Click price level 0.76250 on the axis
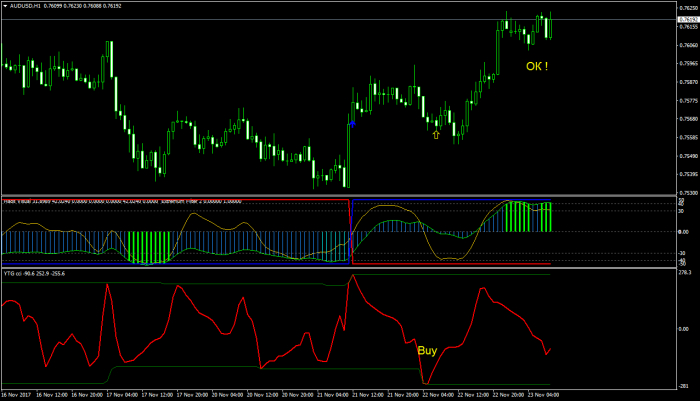The width and height of the screenshot is (700, 401). (689, 8)
